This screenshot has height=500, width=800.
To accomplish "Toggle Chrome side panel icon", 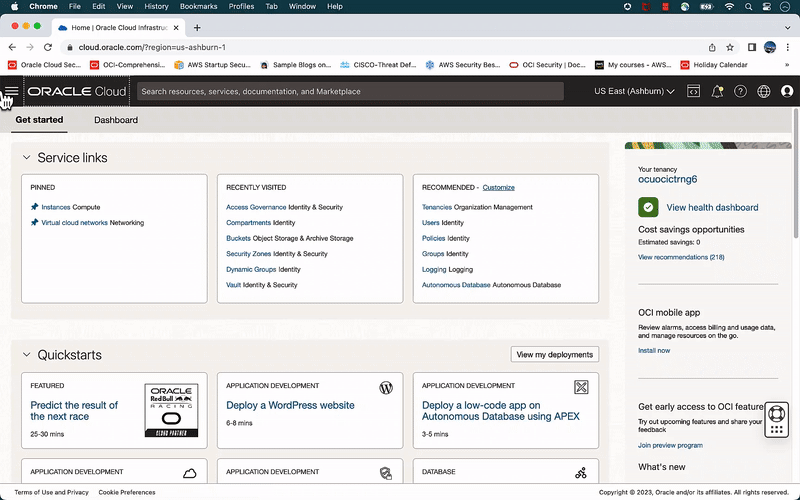I will click(x=752, y=47).
